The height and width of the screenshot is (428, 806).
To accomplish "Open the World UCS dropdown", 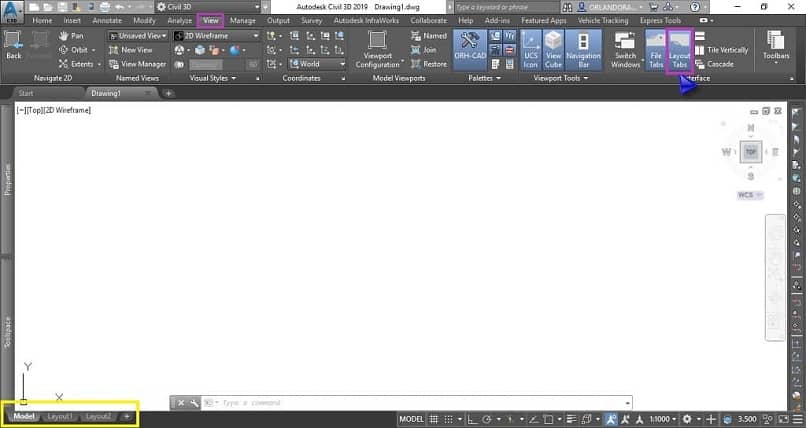I will [x=317, y=64].
